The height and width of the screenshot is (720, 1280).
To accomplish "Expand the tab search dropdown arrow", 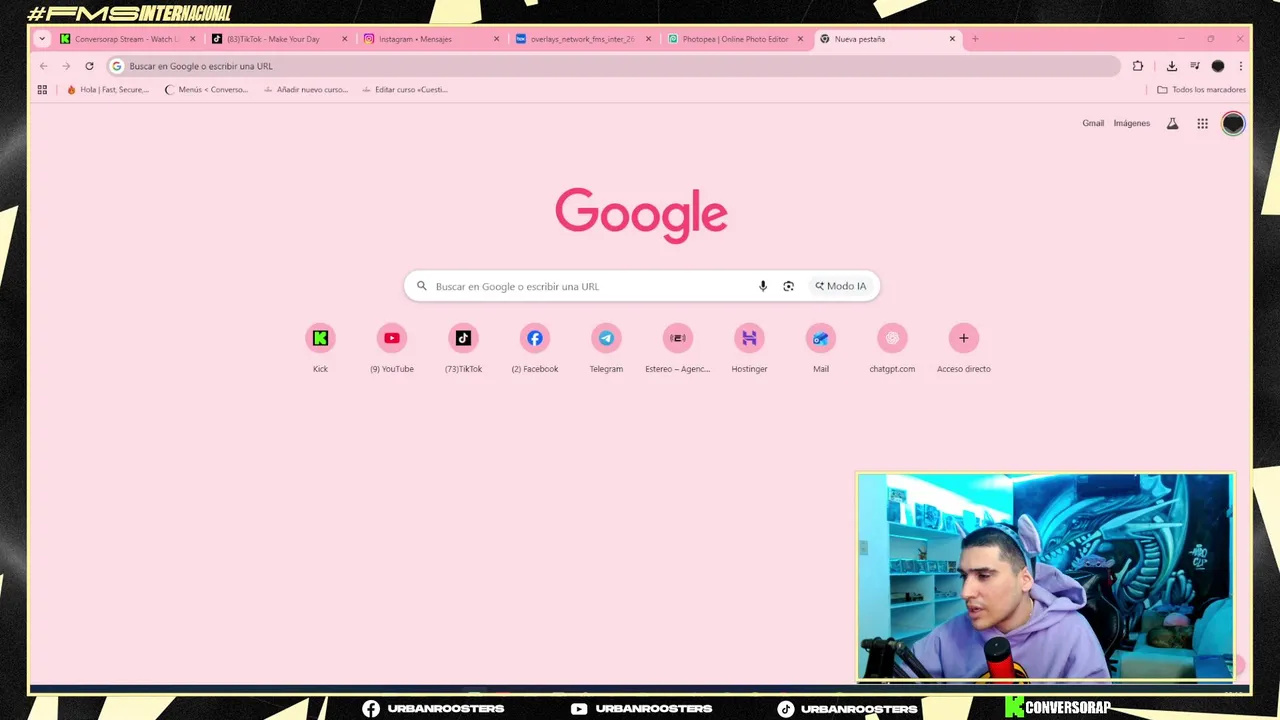I will (42, 39).
